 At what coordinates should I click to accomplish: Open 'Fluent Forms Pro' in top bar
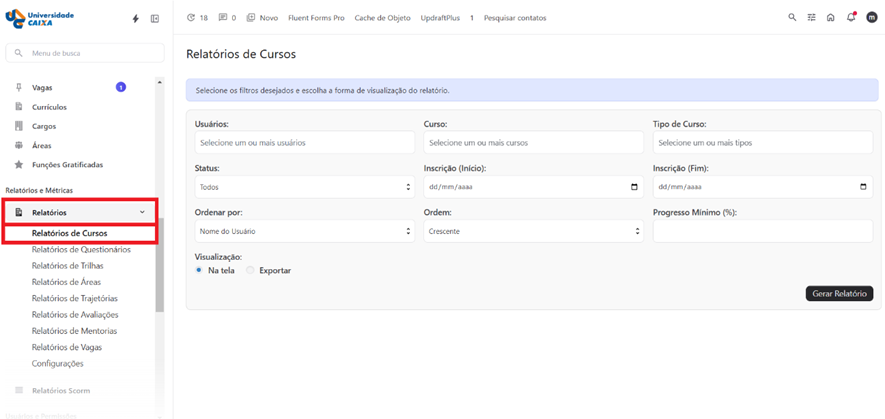coord(318,18)
